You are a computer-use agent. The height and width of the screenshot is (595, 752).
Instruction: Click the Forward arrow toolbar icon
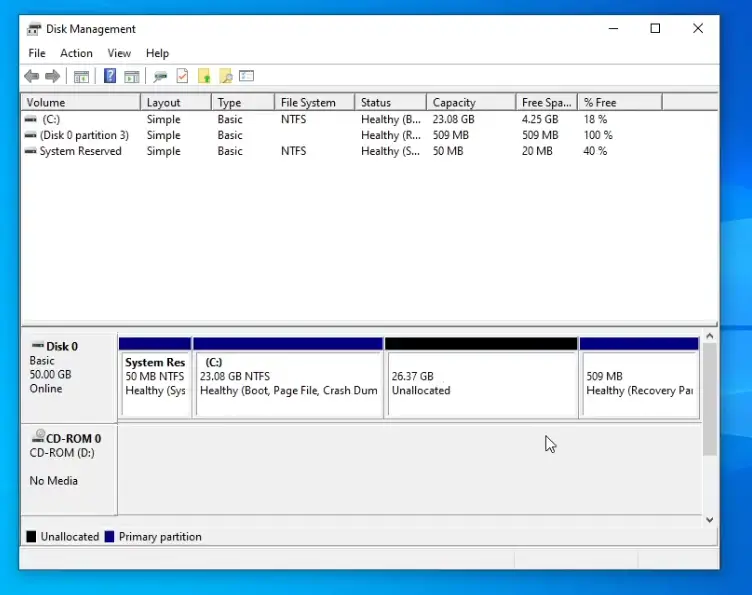52,76
